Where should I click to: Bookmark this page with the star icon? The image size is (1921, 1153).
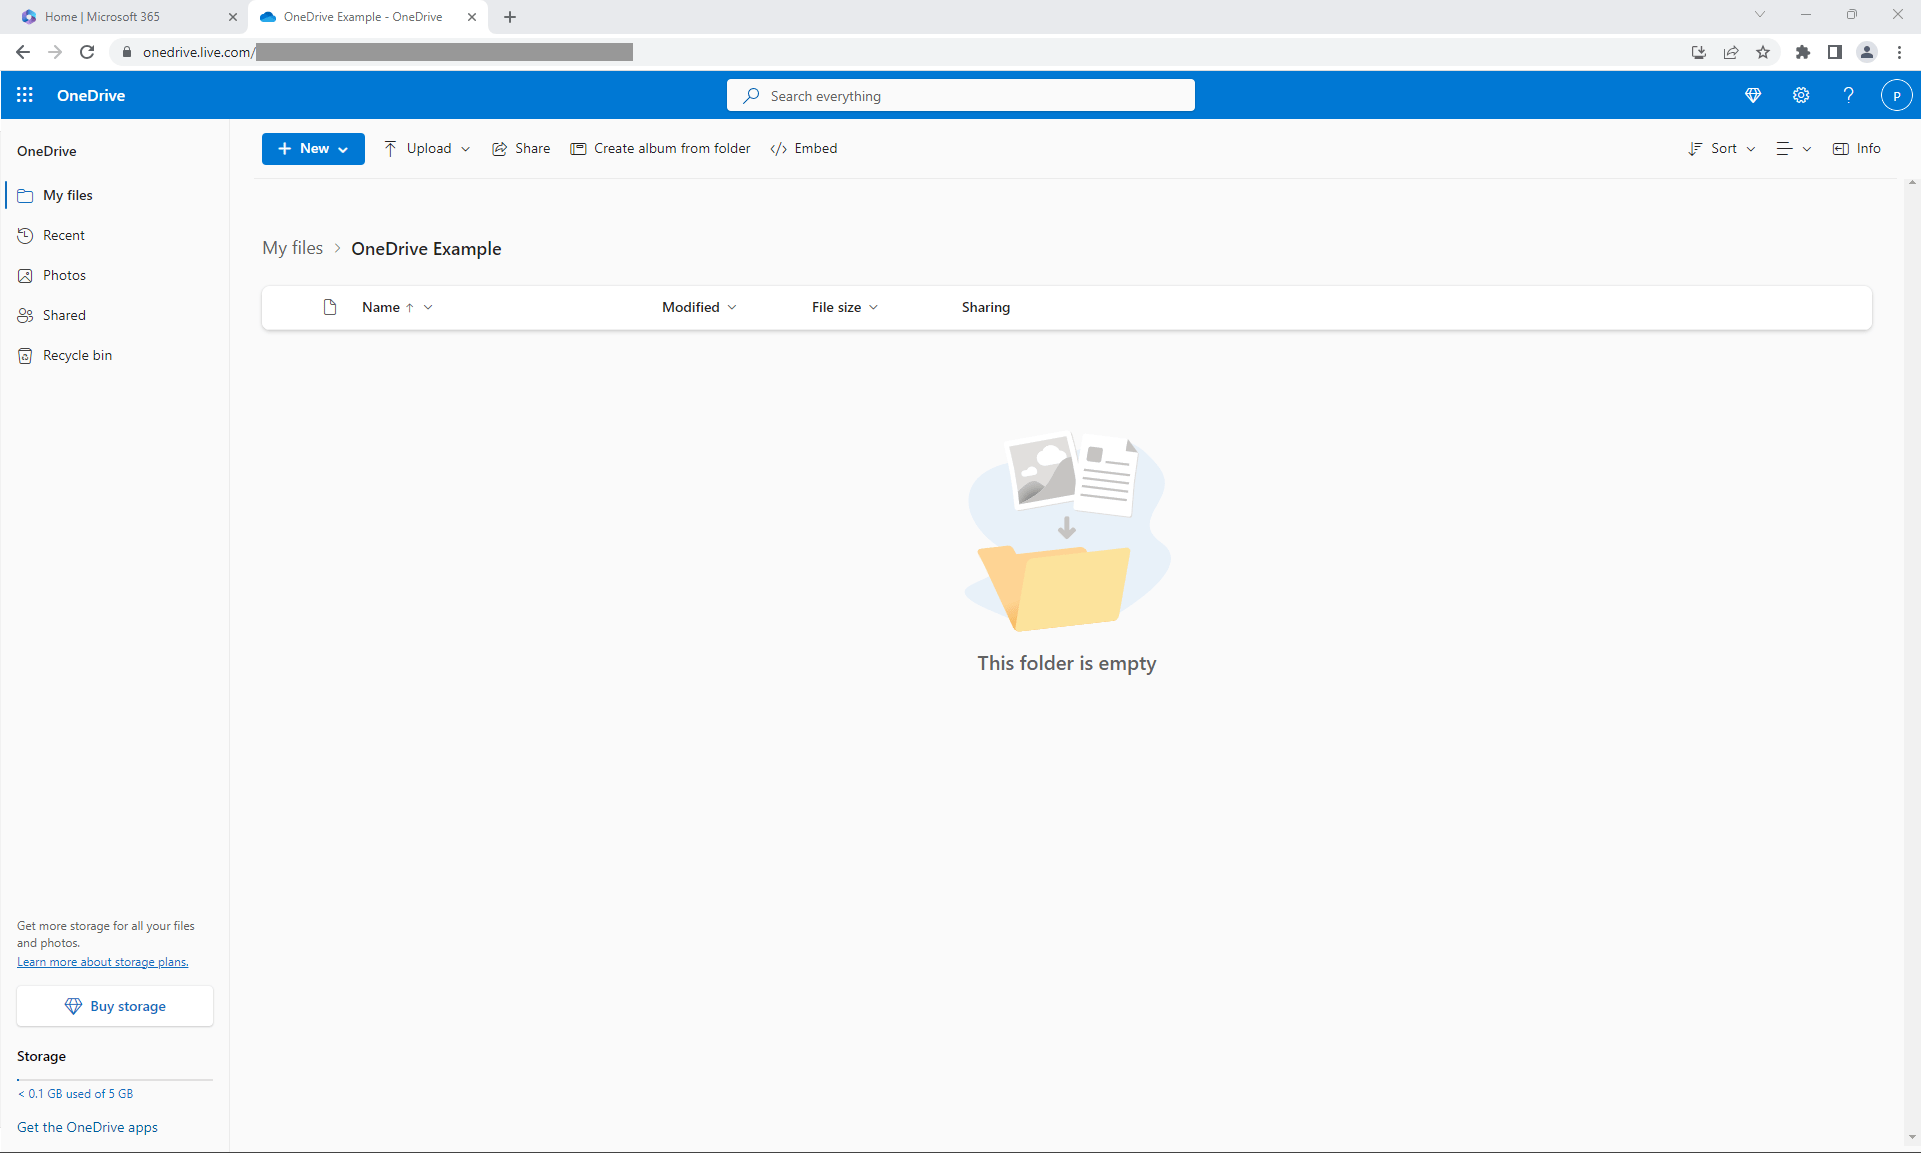[x=1763, y=52]
